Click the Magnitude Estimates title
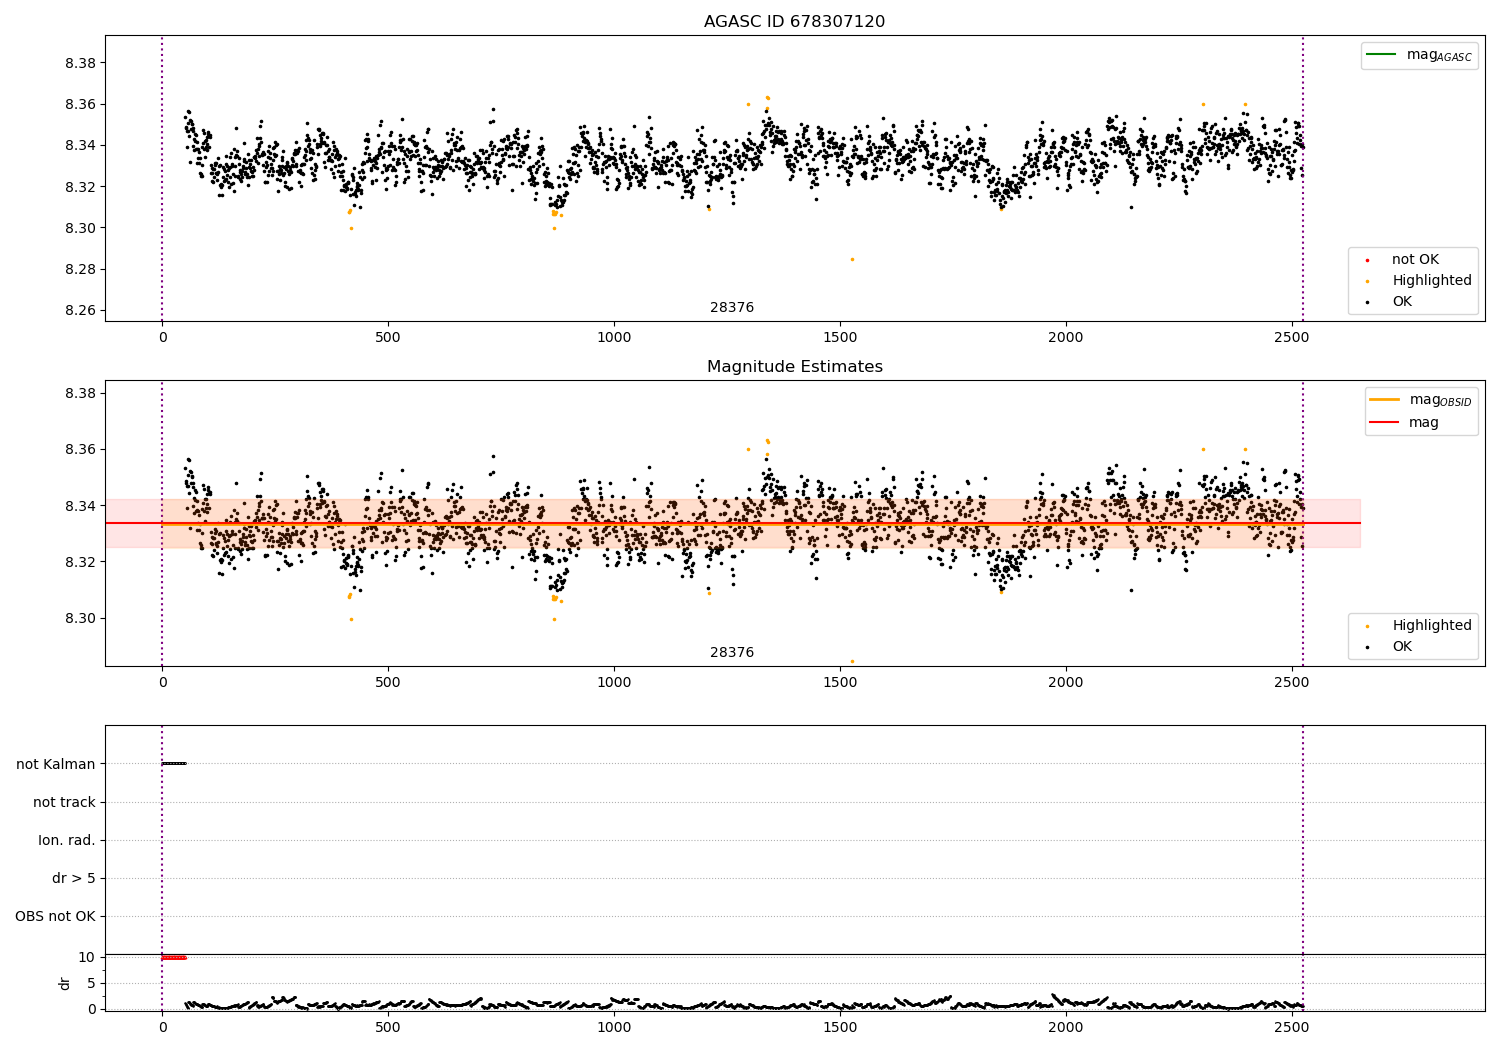1500x1050 pixels. click(794, 366)
